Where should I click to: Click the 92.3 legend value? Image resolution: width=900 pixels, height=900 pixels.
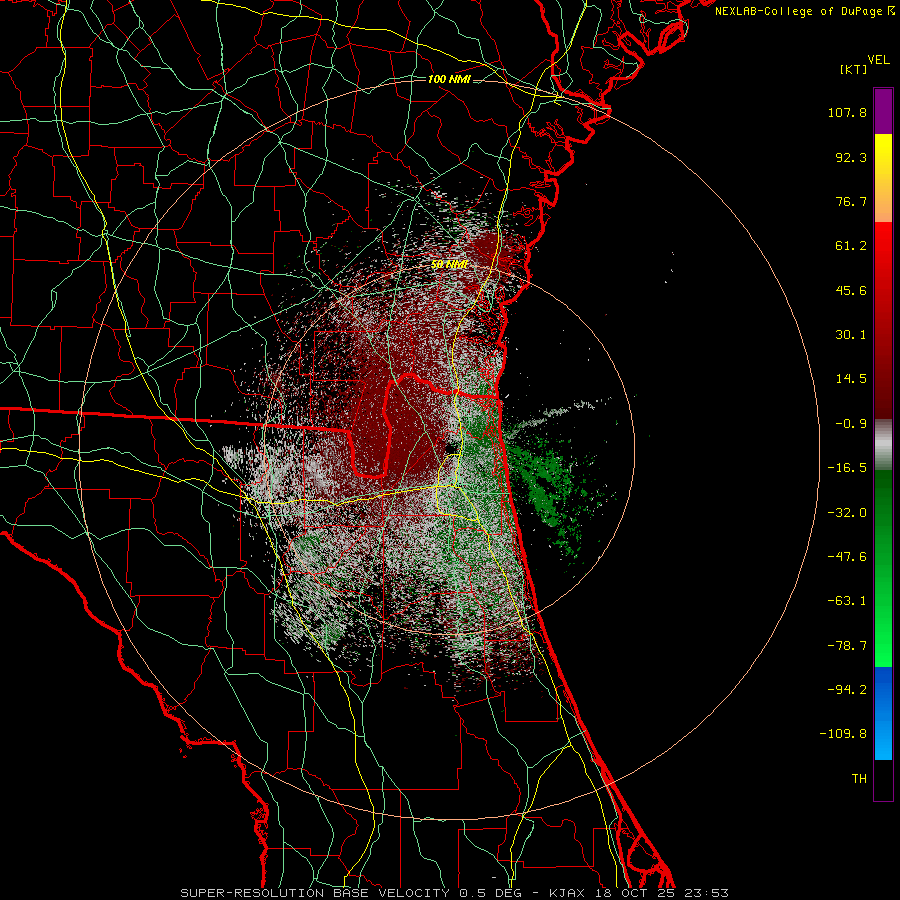851,157
